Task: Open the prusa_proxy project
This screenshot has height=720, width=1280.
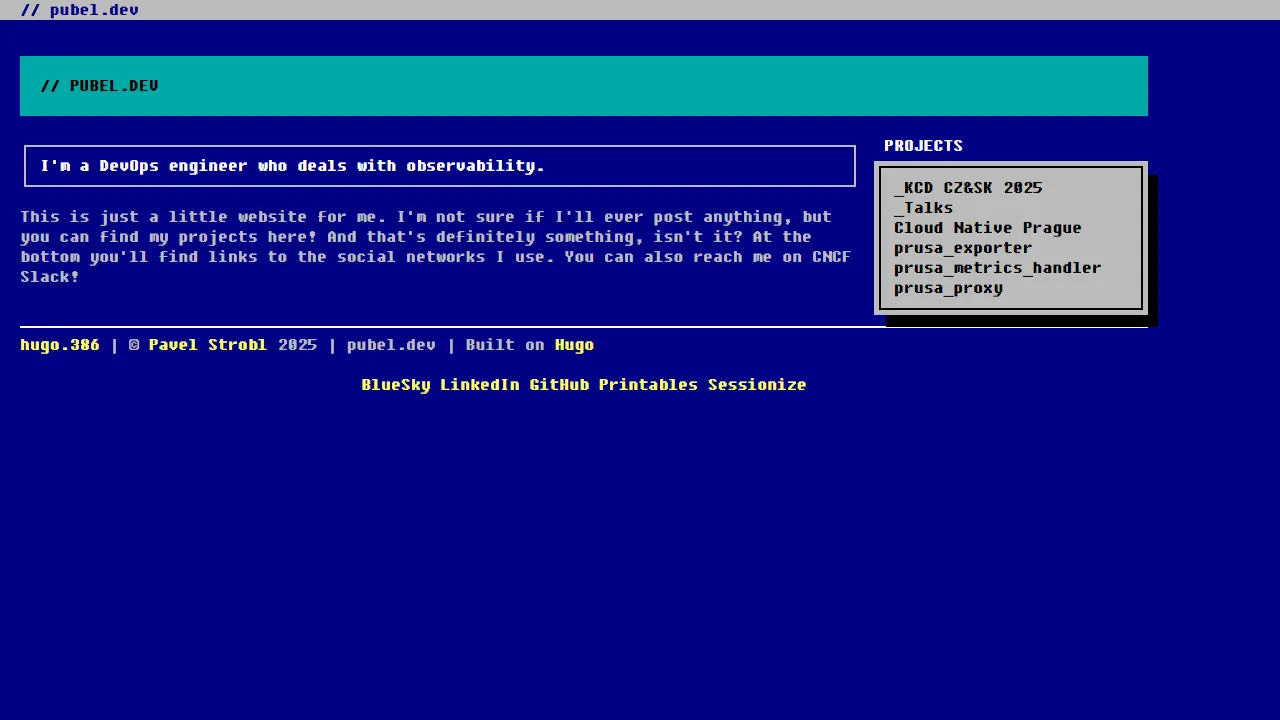Action: pos(948,288)
